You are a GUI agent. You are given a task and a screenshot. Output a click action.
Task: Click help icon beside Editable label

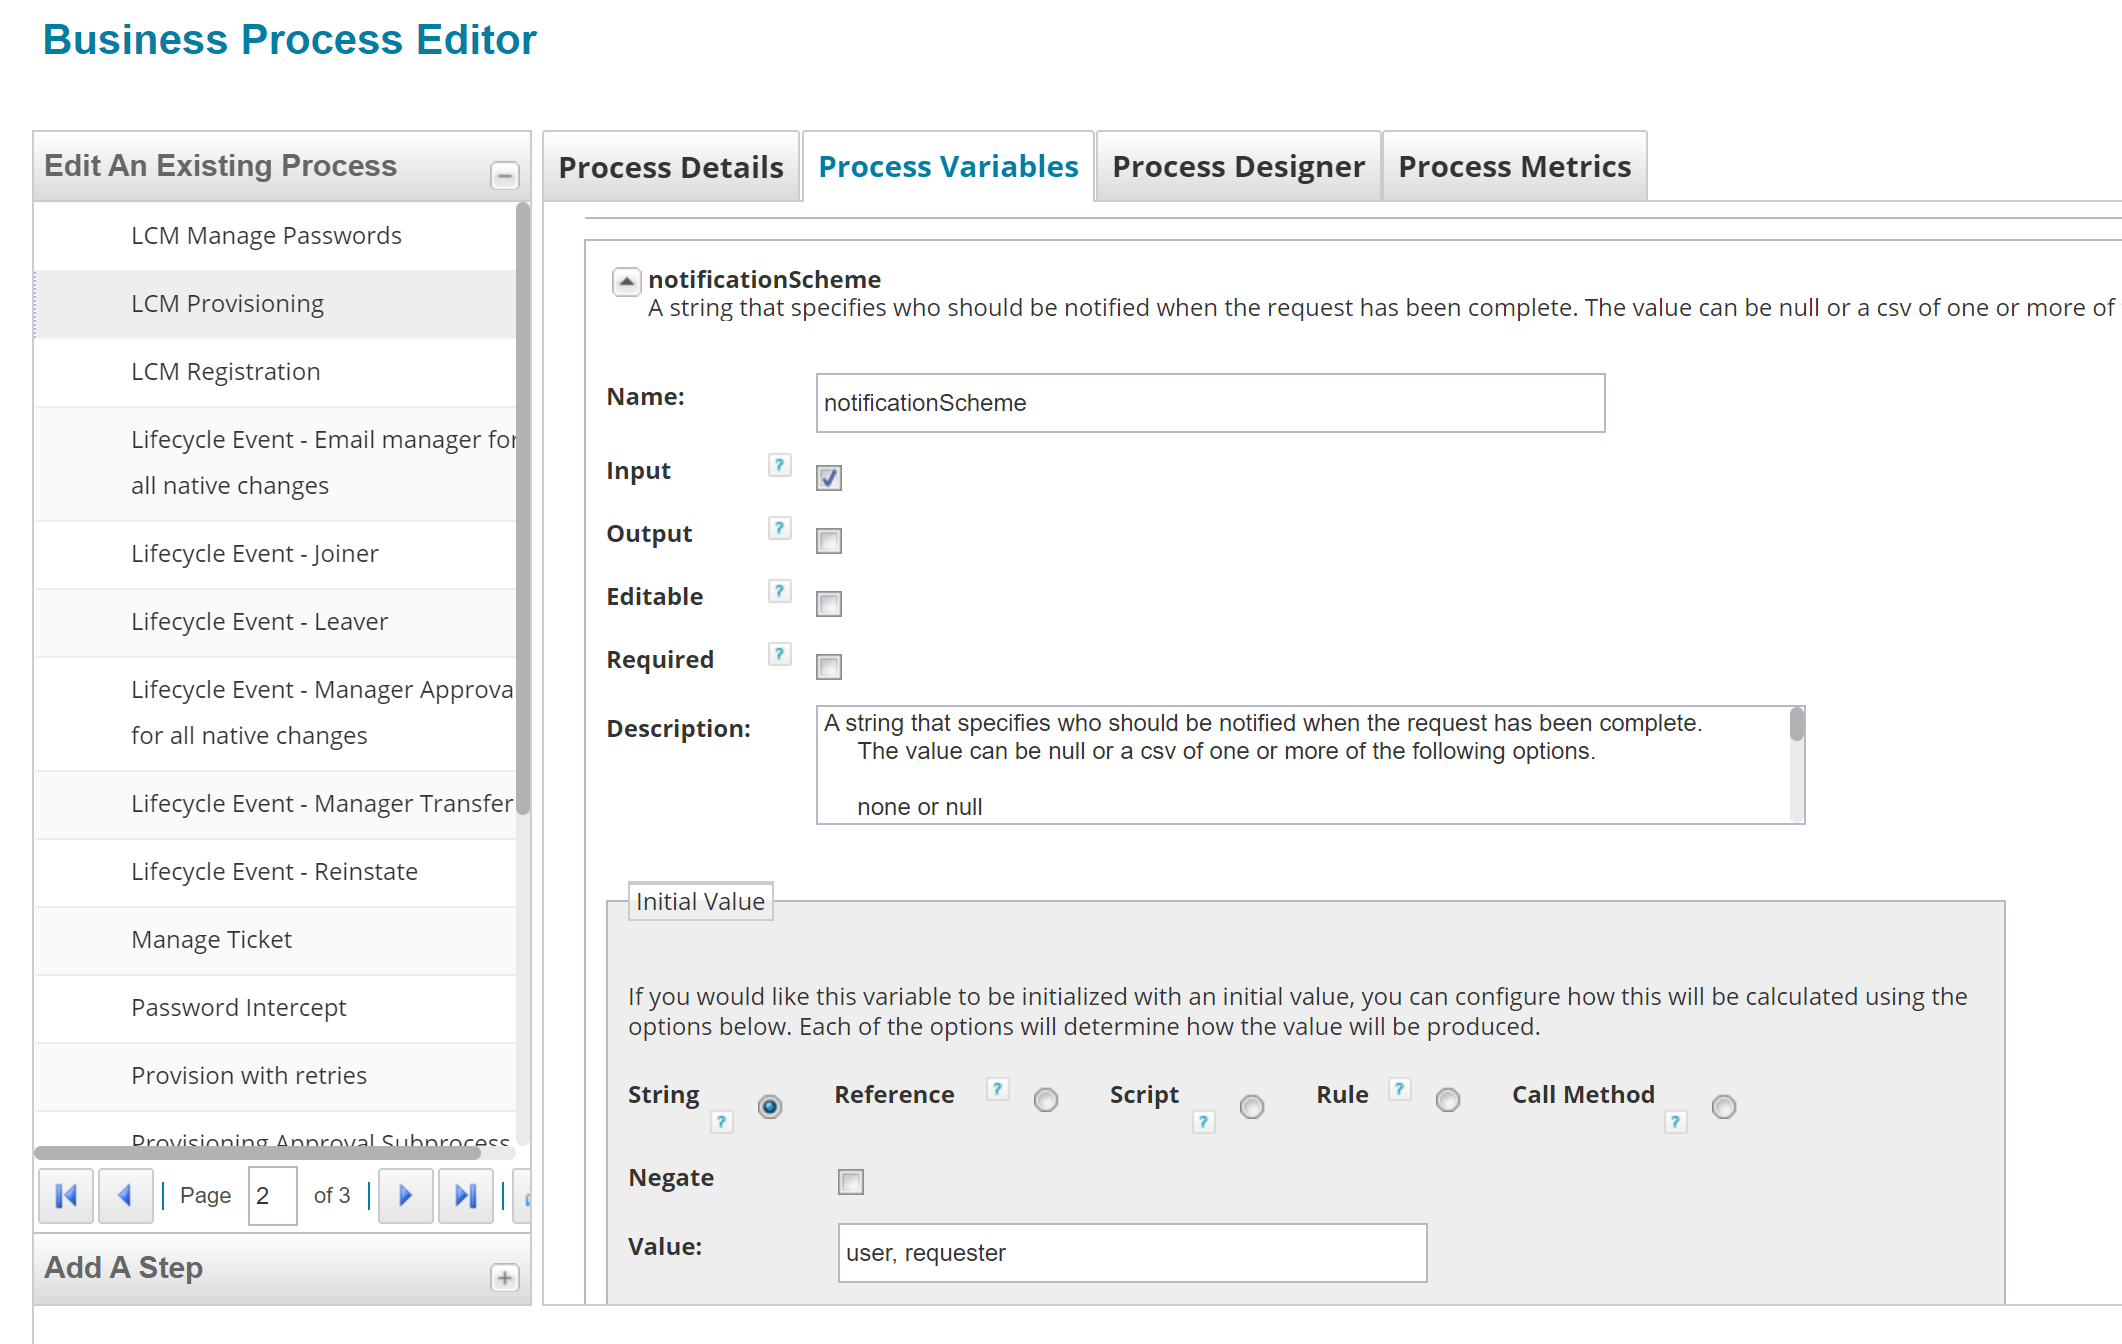(x=779, y=591)
